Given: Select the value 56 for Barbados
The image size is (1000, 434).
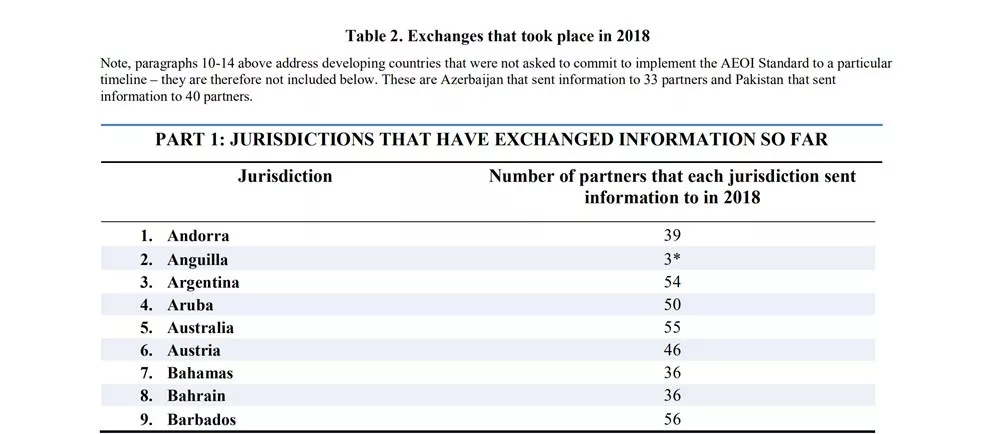Looking at the screenshot, I should click(x=672, y=419).
